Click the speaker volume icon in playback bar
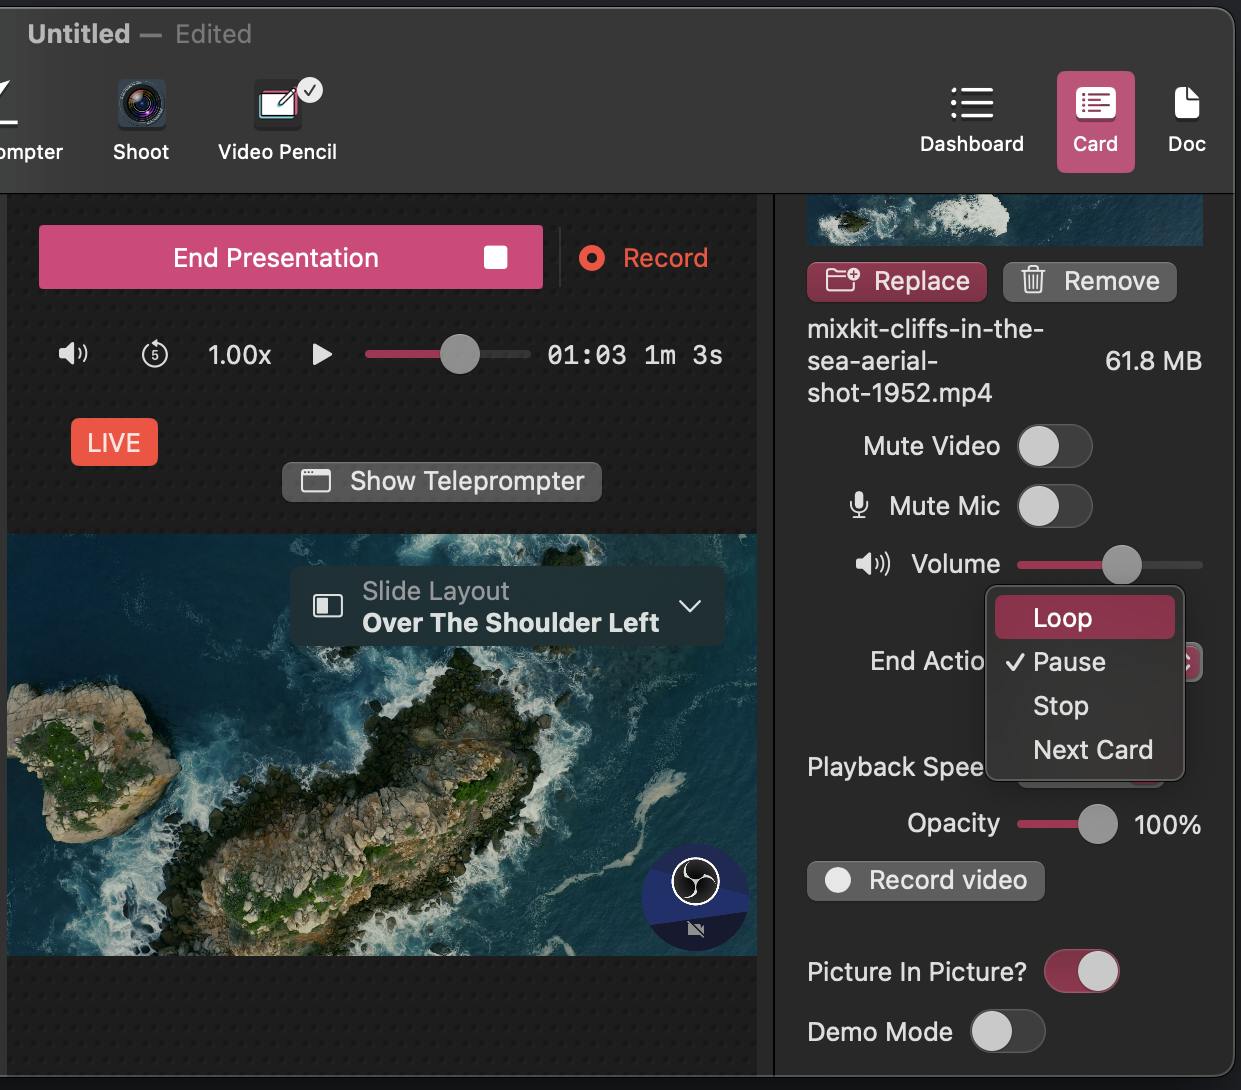Image resolution: width=1241 pixels, height=1090 pixels. (73, 354)
